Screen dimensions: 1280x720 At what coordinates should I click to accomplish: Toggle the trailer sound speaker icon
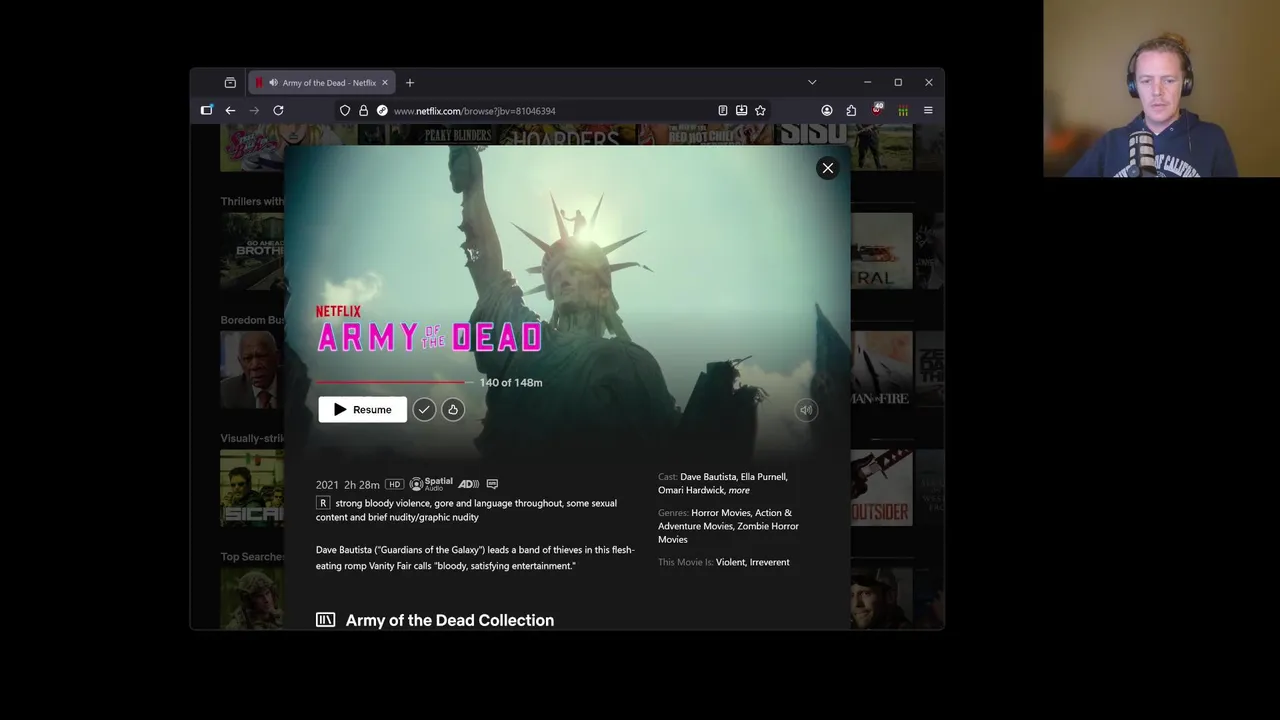click(x=806, y=409)
